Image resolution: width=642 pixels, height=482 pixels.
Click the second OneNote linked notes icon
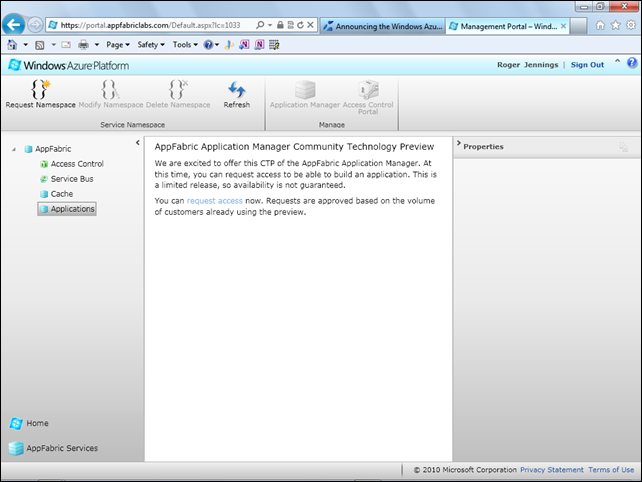coord(259,45)
